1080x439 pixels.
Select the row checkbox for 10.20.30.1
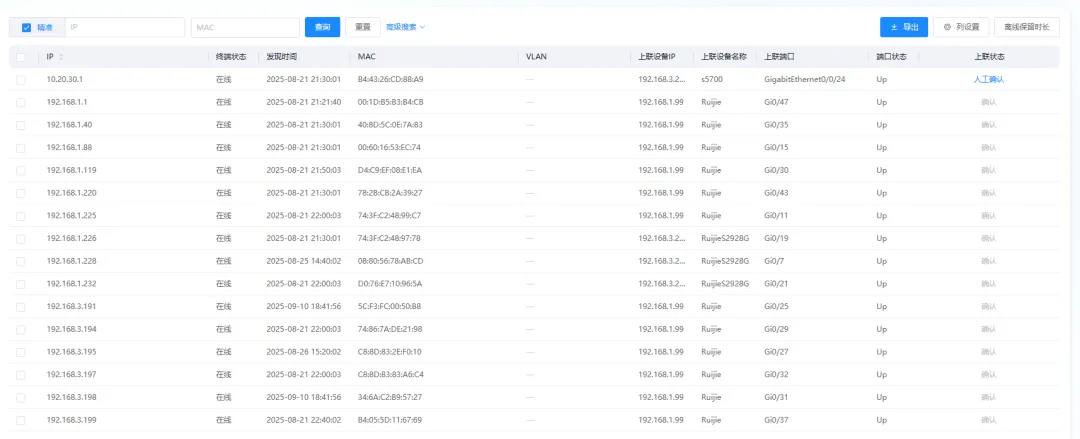pos(21,79)
